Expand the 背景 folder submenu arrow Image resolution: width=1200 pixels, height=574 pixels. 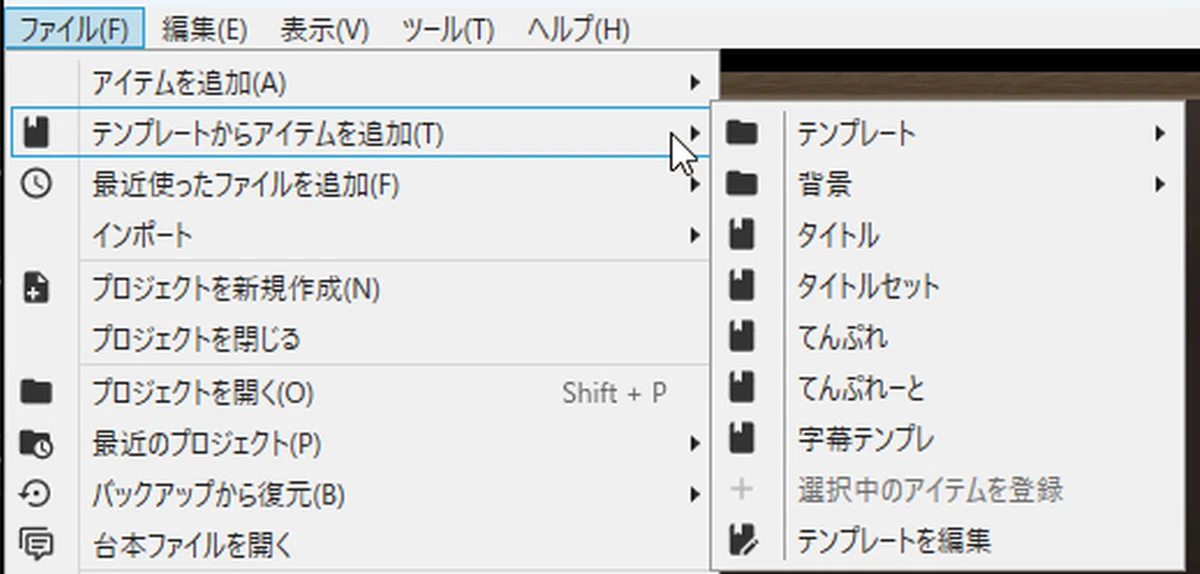coord(1160,184)
